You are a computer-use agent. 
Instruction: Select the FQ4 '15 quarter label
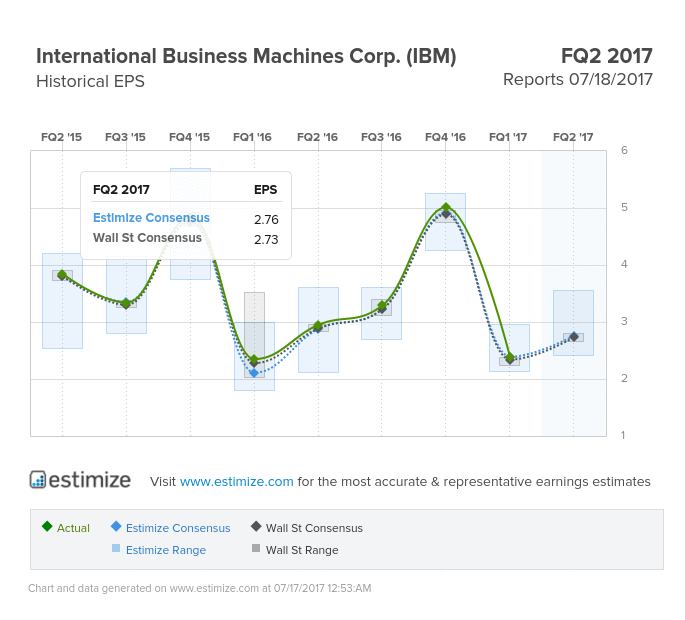point(189,137)
